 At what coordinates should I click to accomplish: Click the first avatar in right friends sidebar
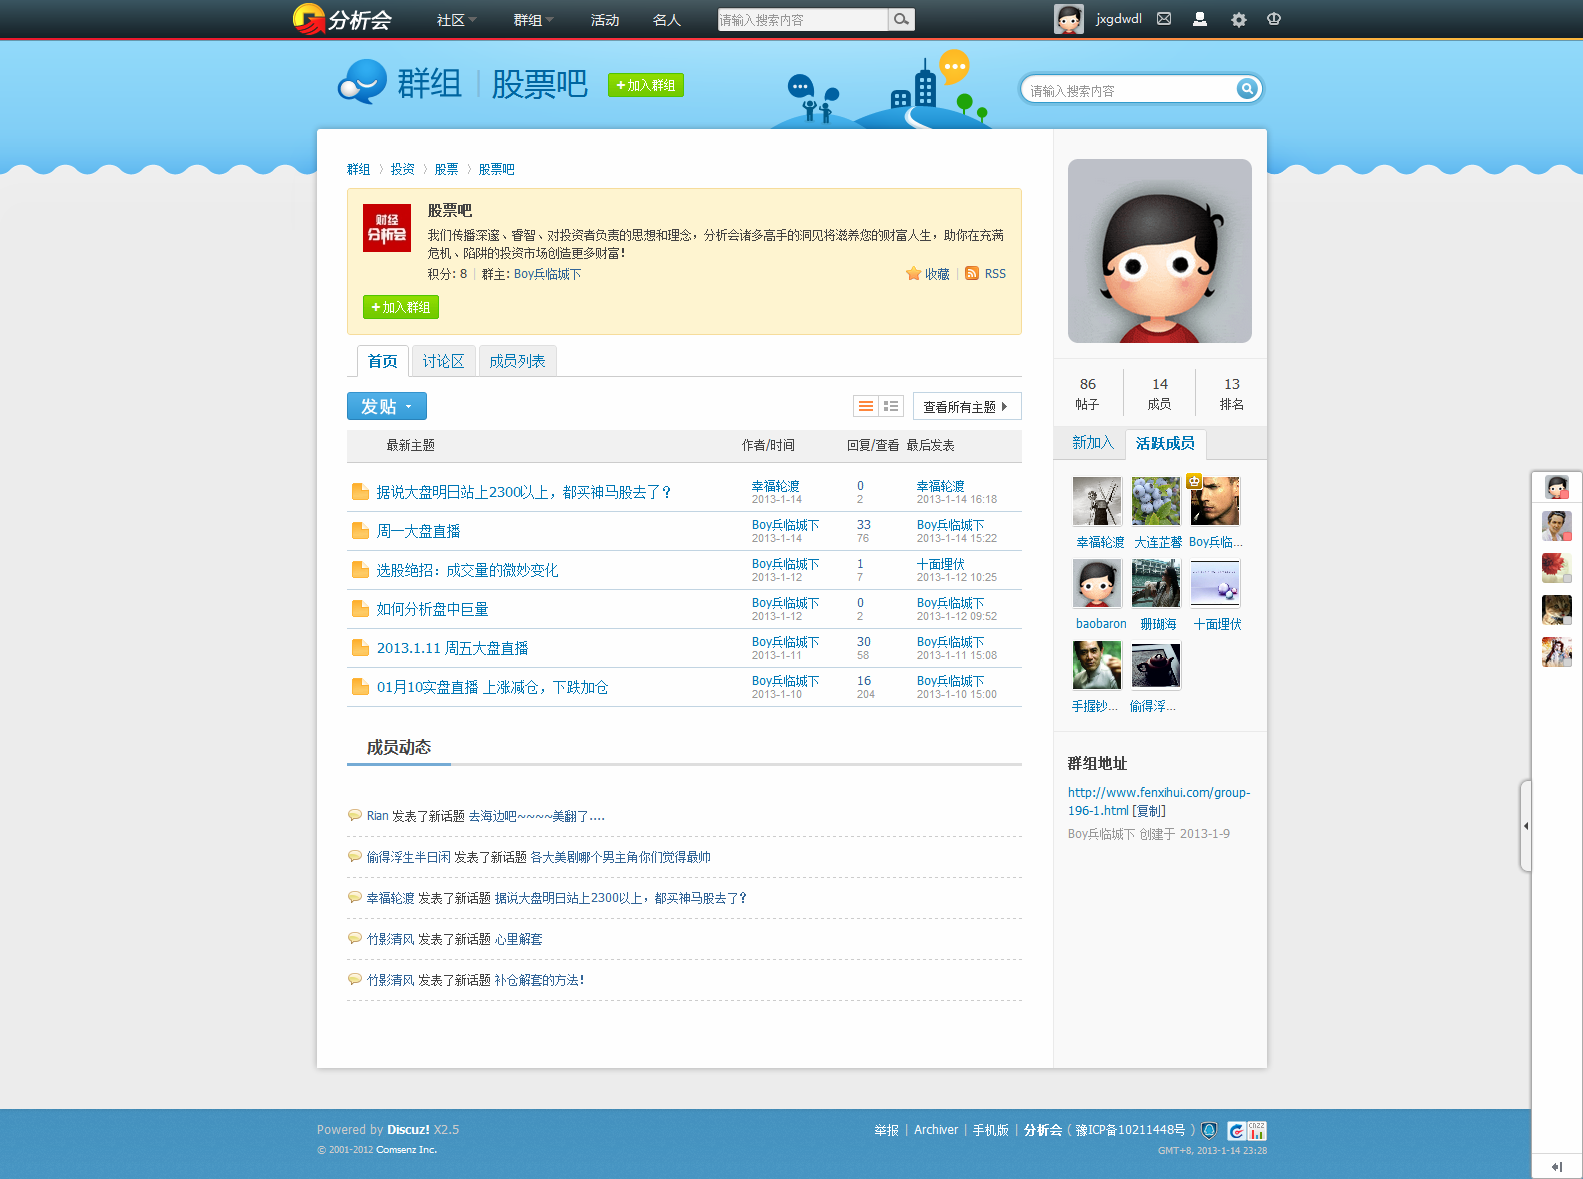pos(1557,487)
